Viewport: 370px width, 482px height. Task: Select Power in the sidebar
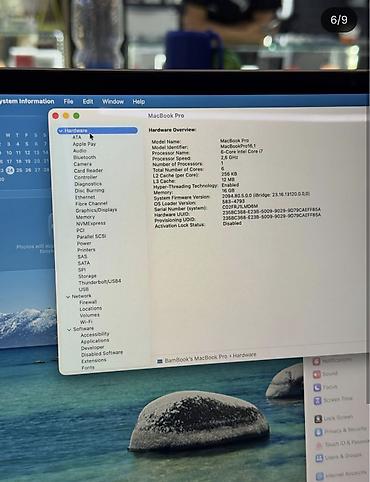(84, 243)
